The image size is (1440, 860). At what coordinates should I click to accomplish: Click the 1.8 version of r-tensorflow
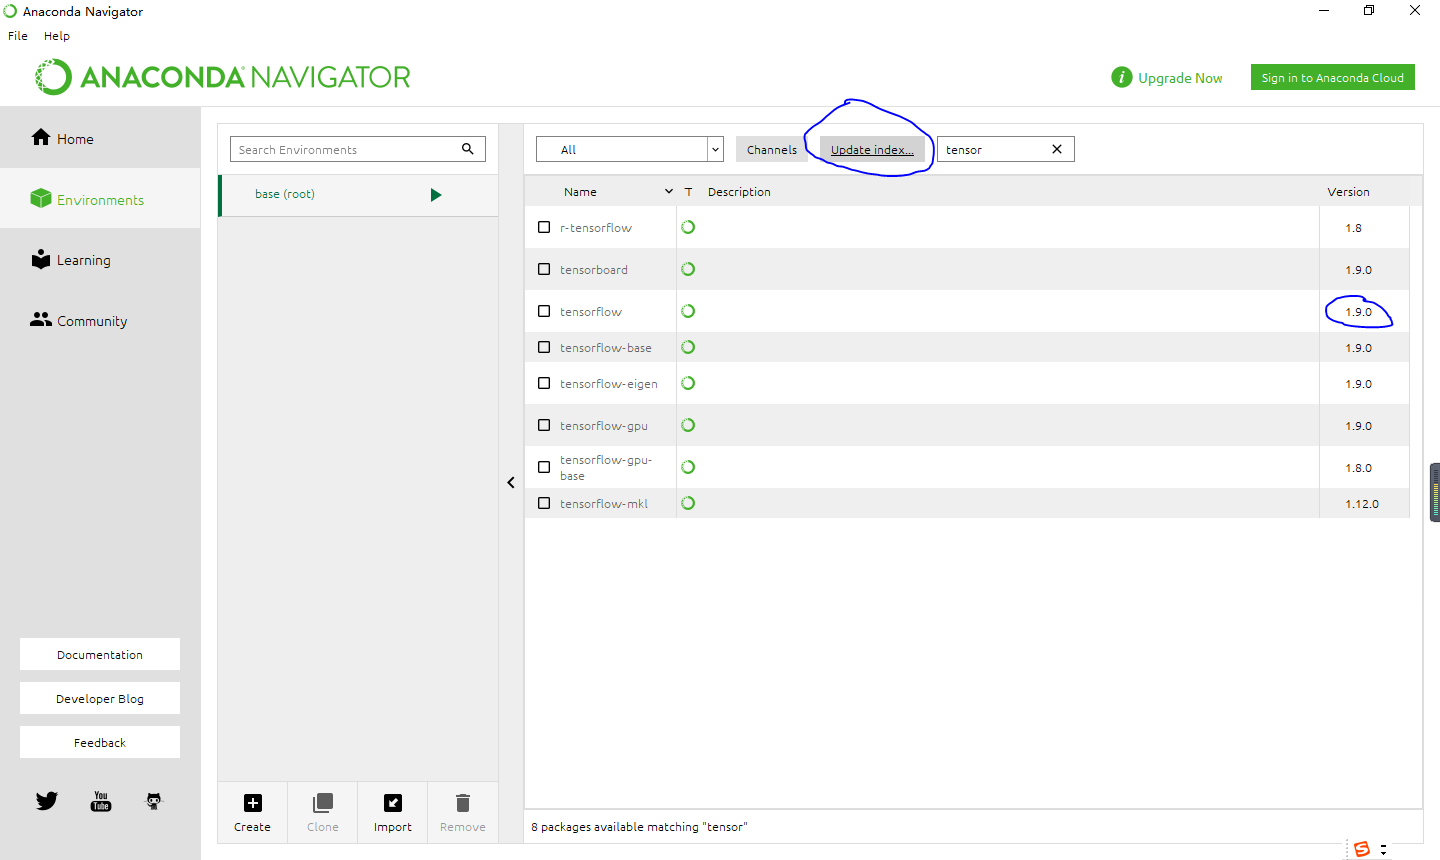(x=1354, y=228)
